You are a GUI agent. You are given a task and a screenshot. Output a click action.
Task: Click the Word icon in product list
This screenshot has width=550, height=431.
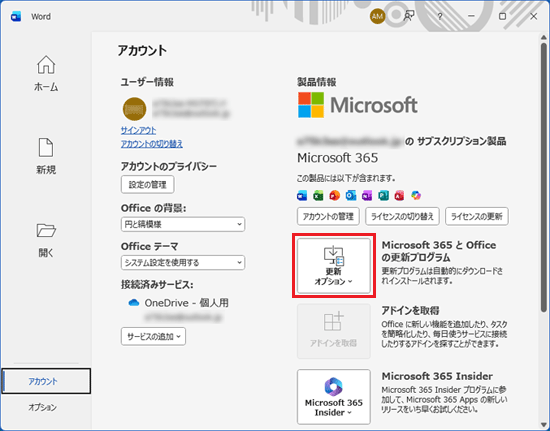point(302,195)
